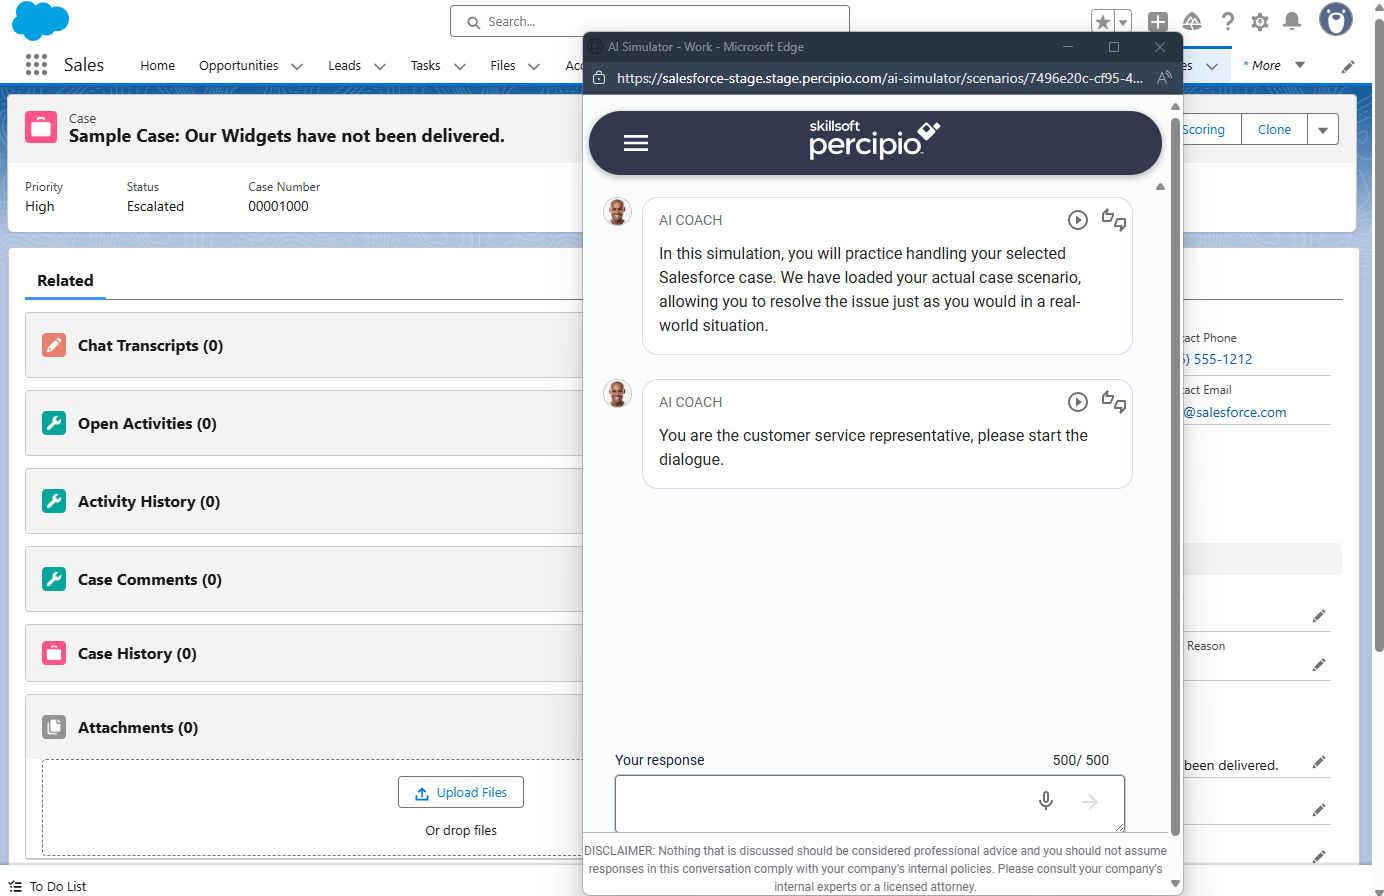Open the App Launcher grid icon
Image resolution: width=1384 pixels, height=896 pixels.
36,64
